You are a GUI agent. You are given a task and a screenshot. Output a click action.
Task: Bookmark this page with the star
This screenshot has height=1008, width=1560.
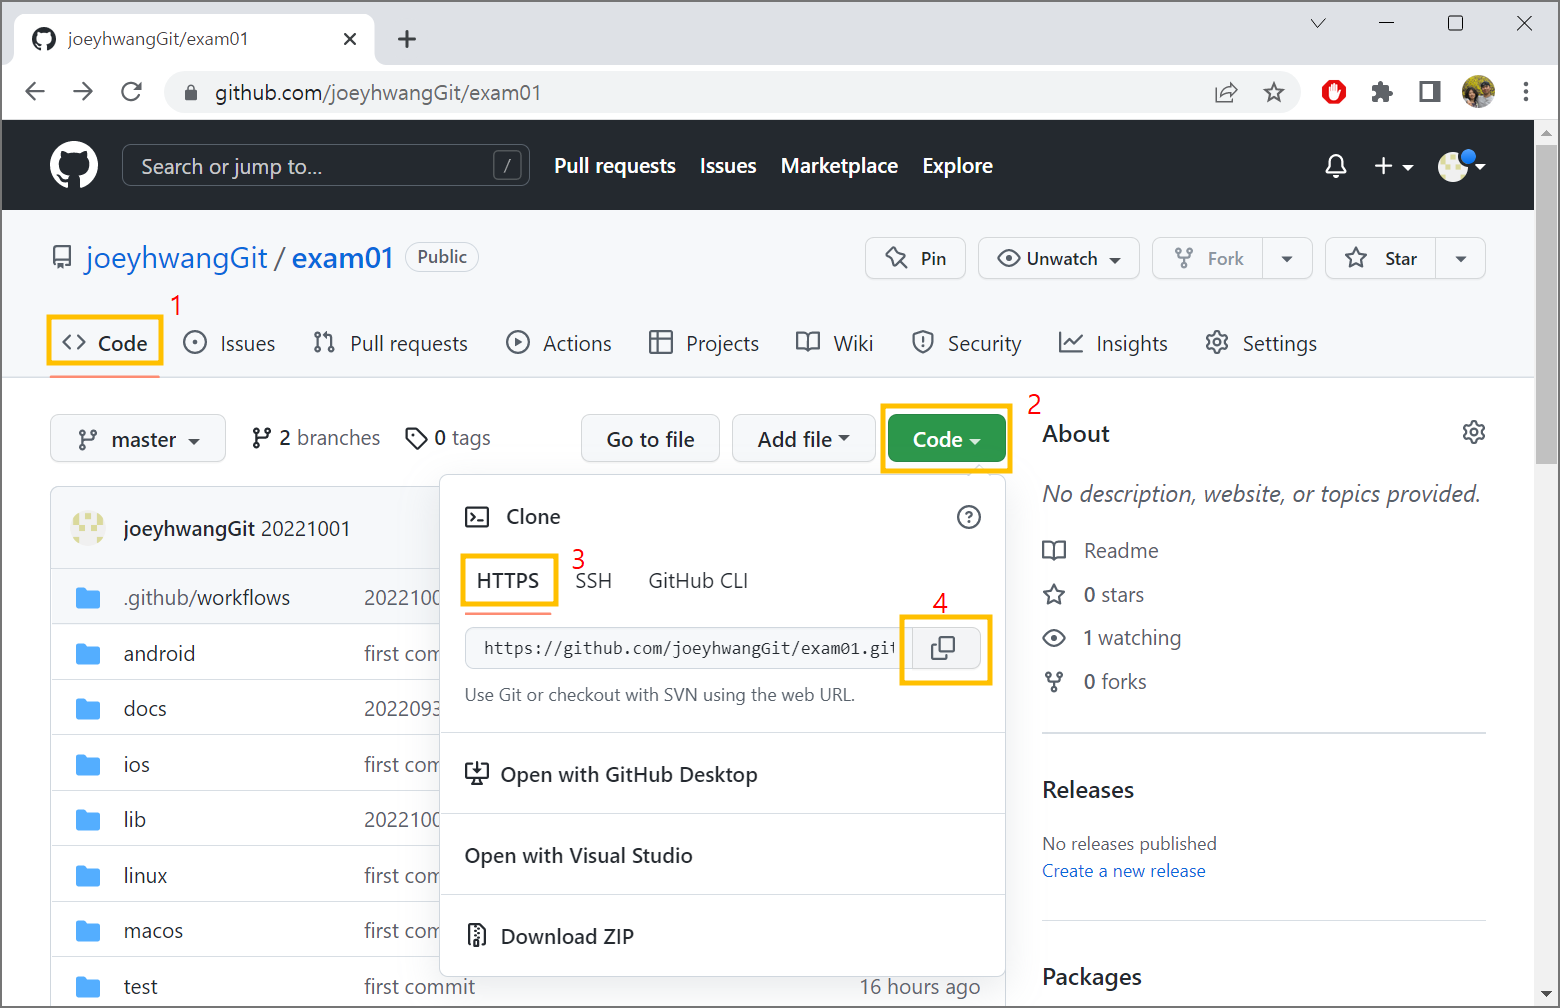1273,92
